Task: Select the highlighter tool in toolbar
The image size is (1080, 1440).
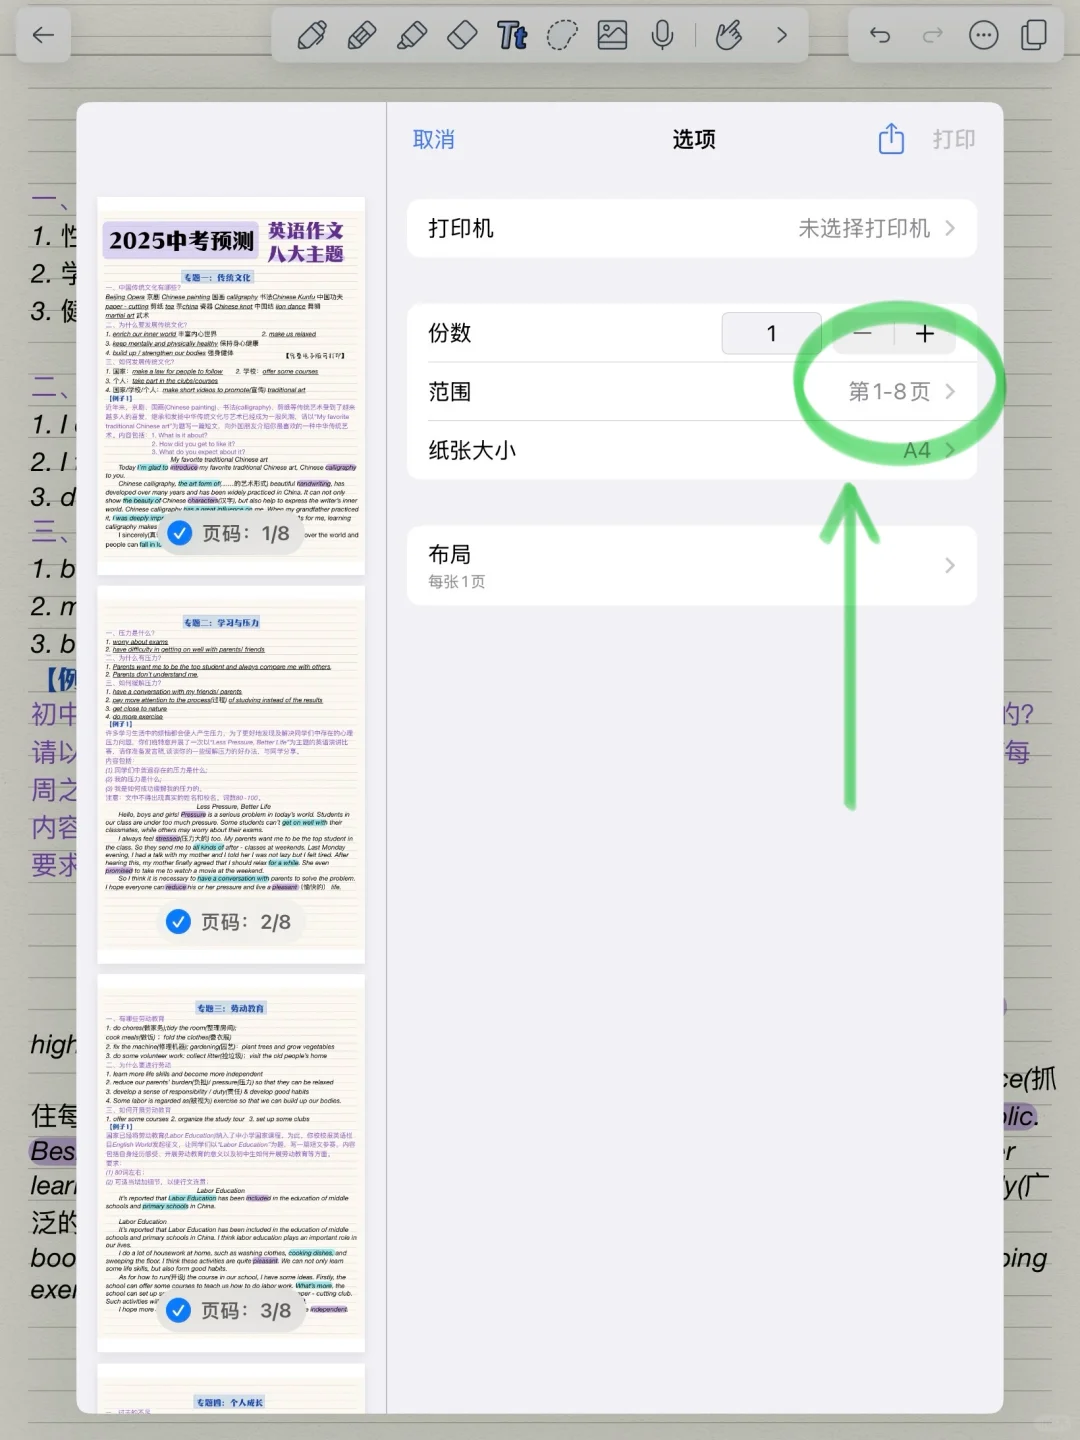Action: point(412,36)
